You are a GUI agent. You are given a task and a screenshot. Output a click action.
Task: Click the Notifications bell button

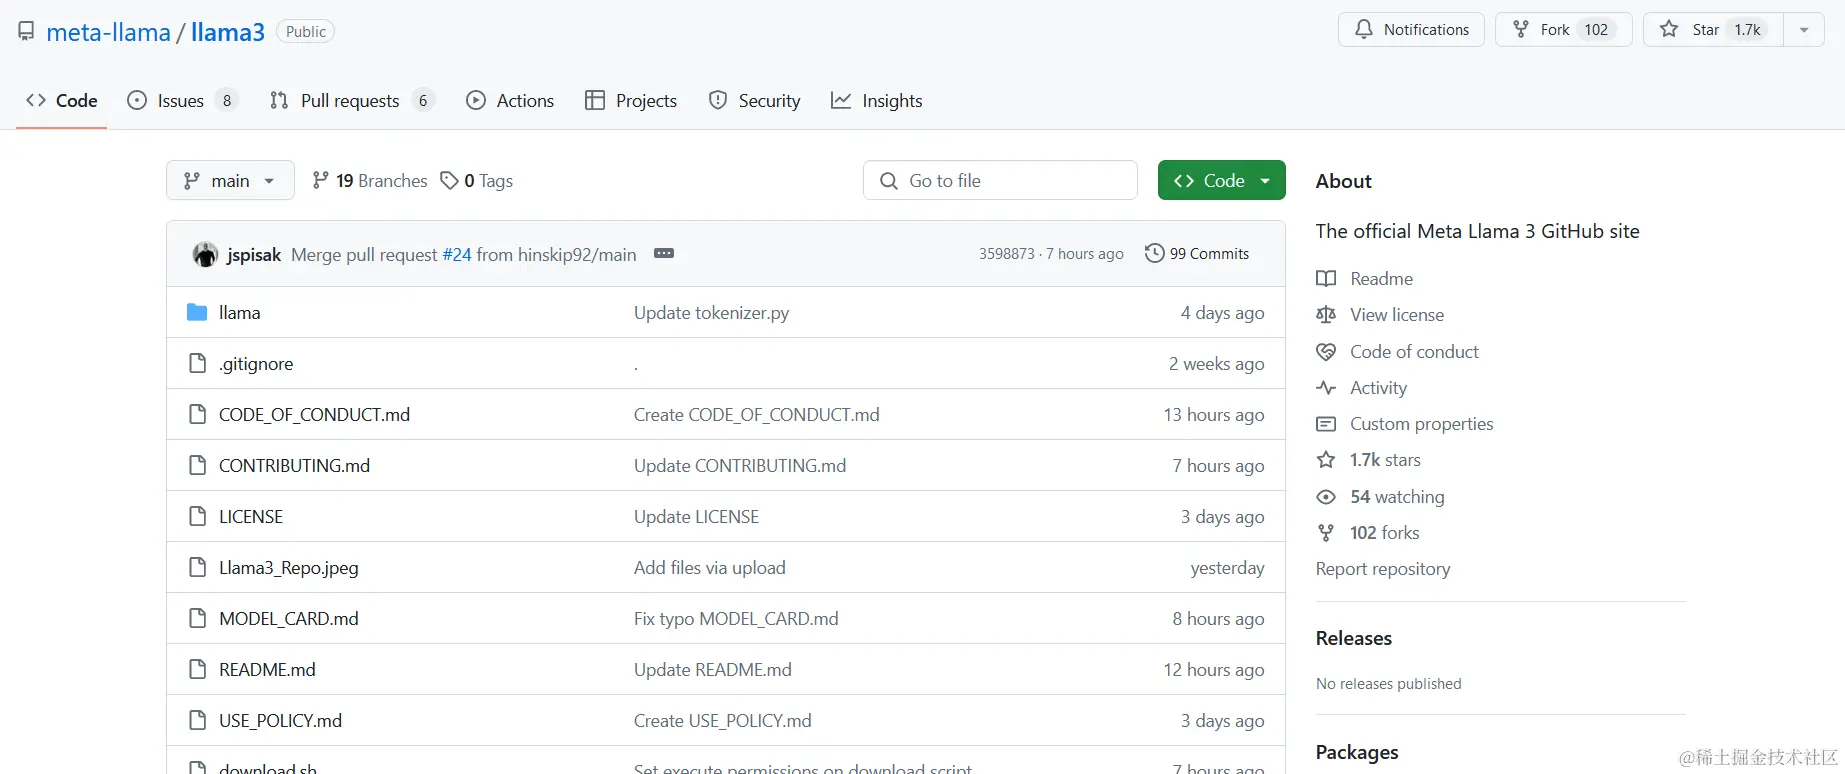pos(1411,29)
